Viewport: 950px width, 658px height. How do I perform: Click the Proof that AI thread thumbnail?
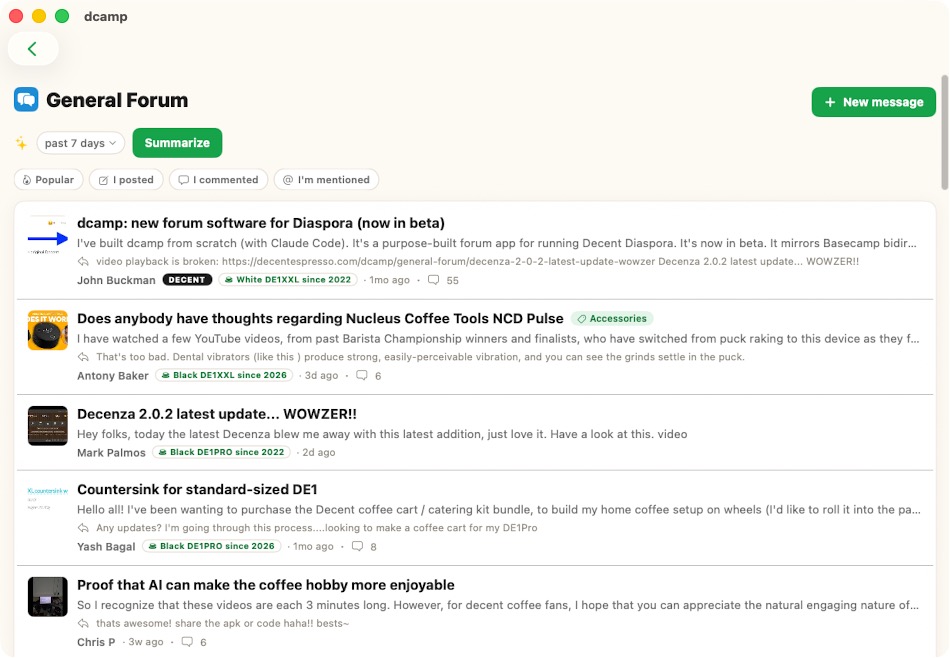[48, 597]
